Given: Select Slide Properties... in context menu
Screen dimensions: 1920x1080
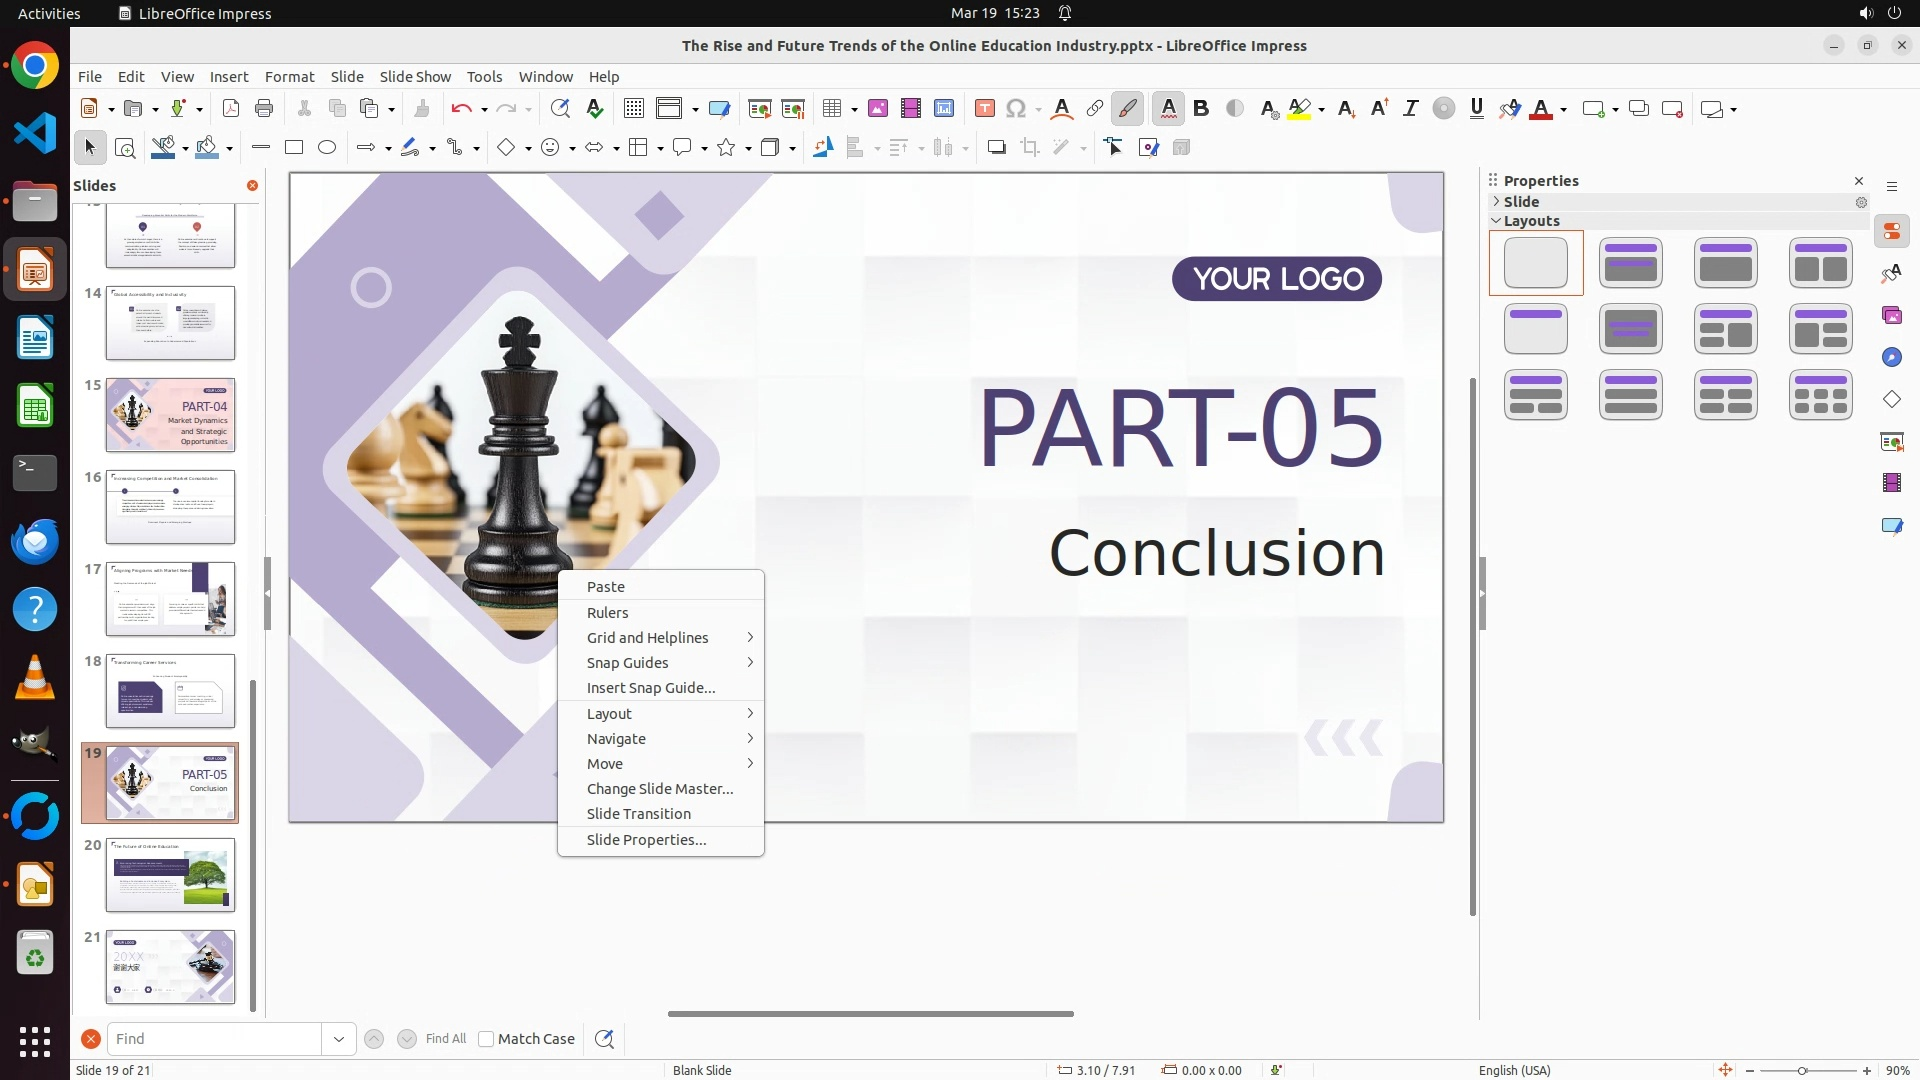Looking at the screenshot, I should (646, 840).
